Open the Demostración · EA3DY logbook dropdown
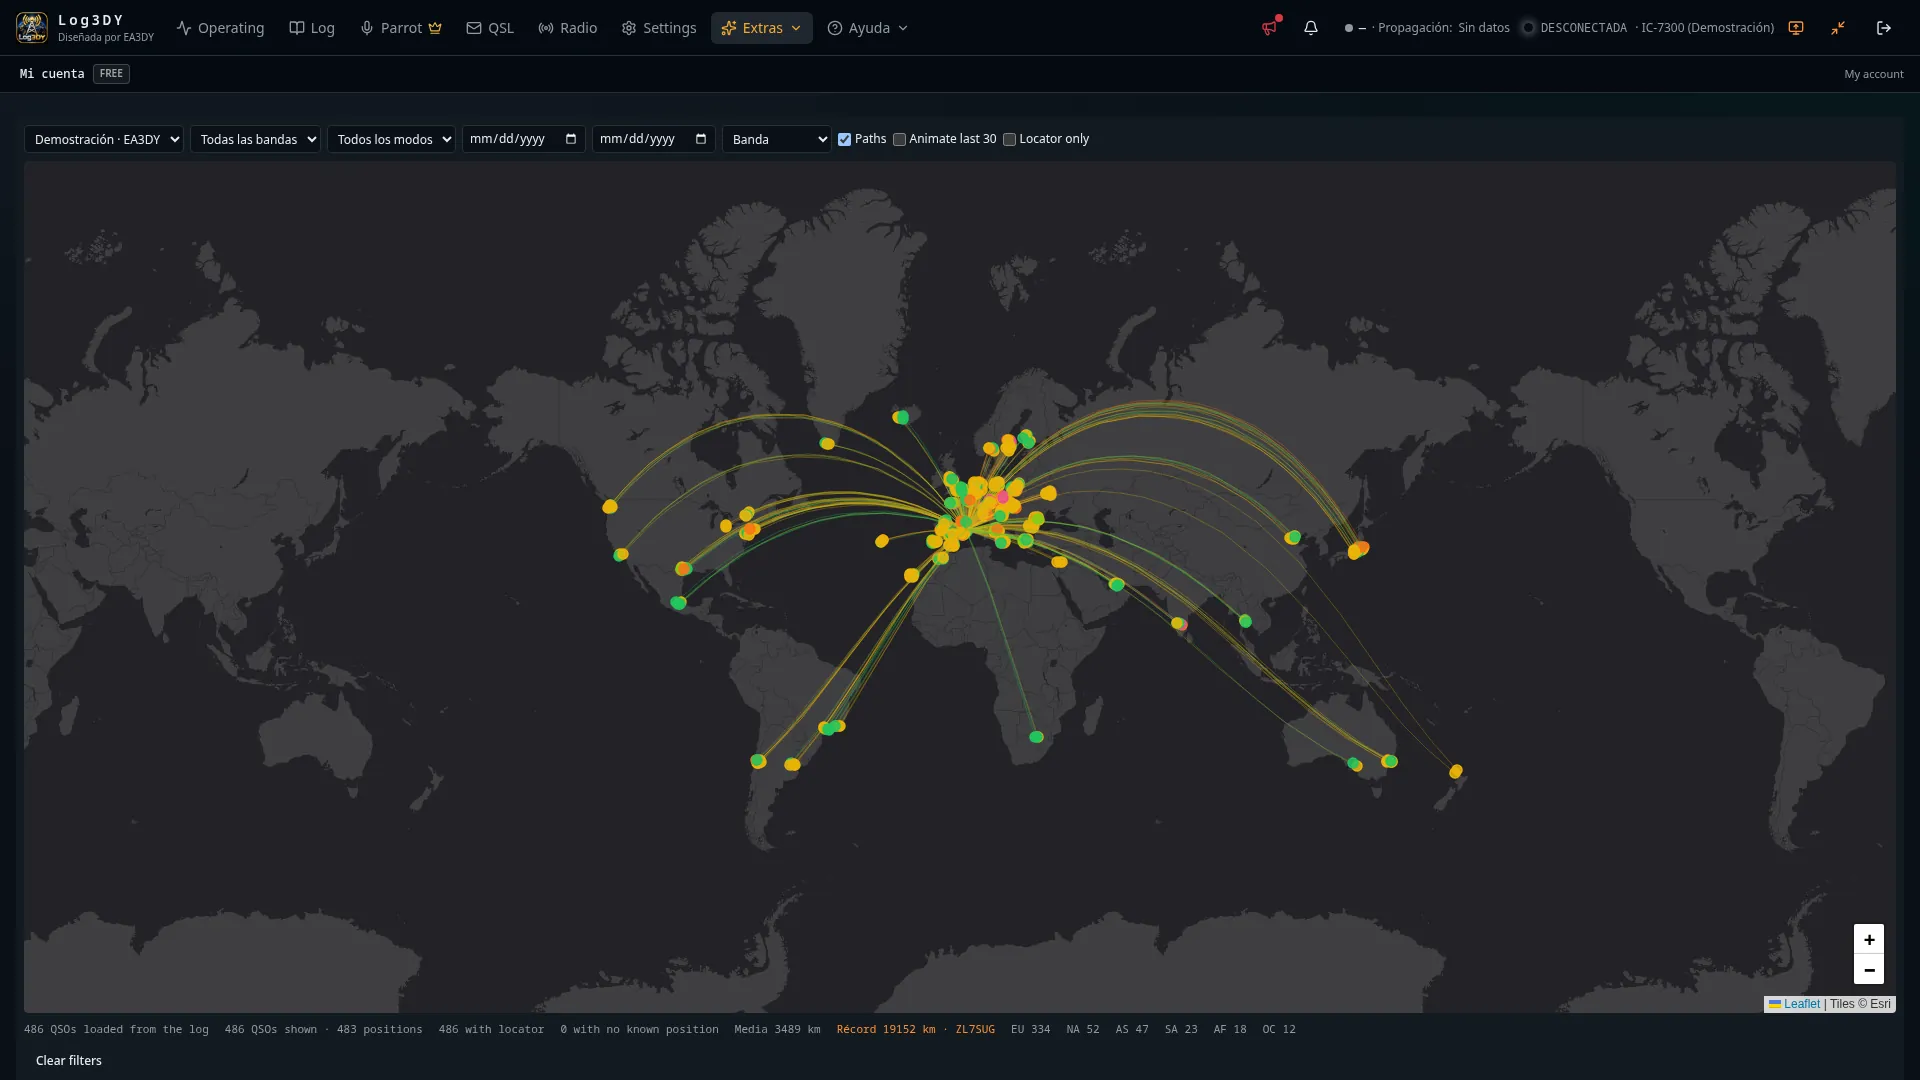This screenshot has height=1080, width=1920. point(104,139)
